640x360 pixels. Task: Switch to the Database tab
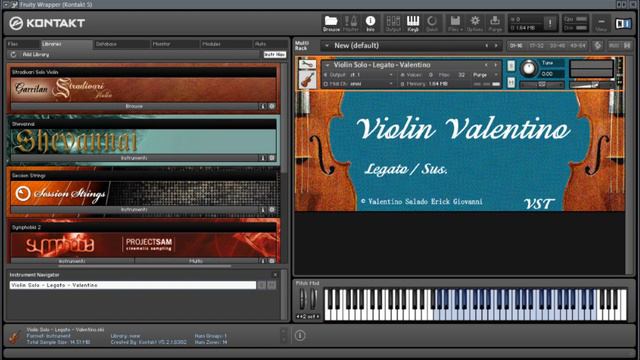(x=121, y=44)
